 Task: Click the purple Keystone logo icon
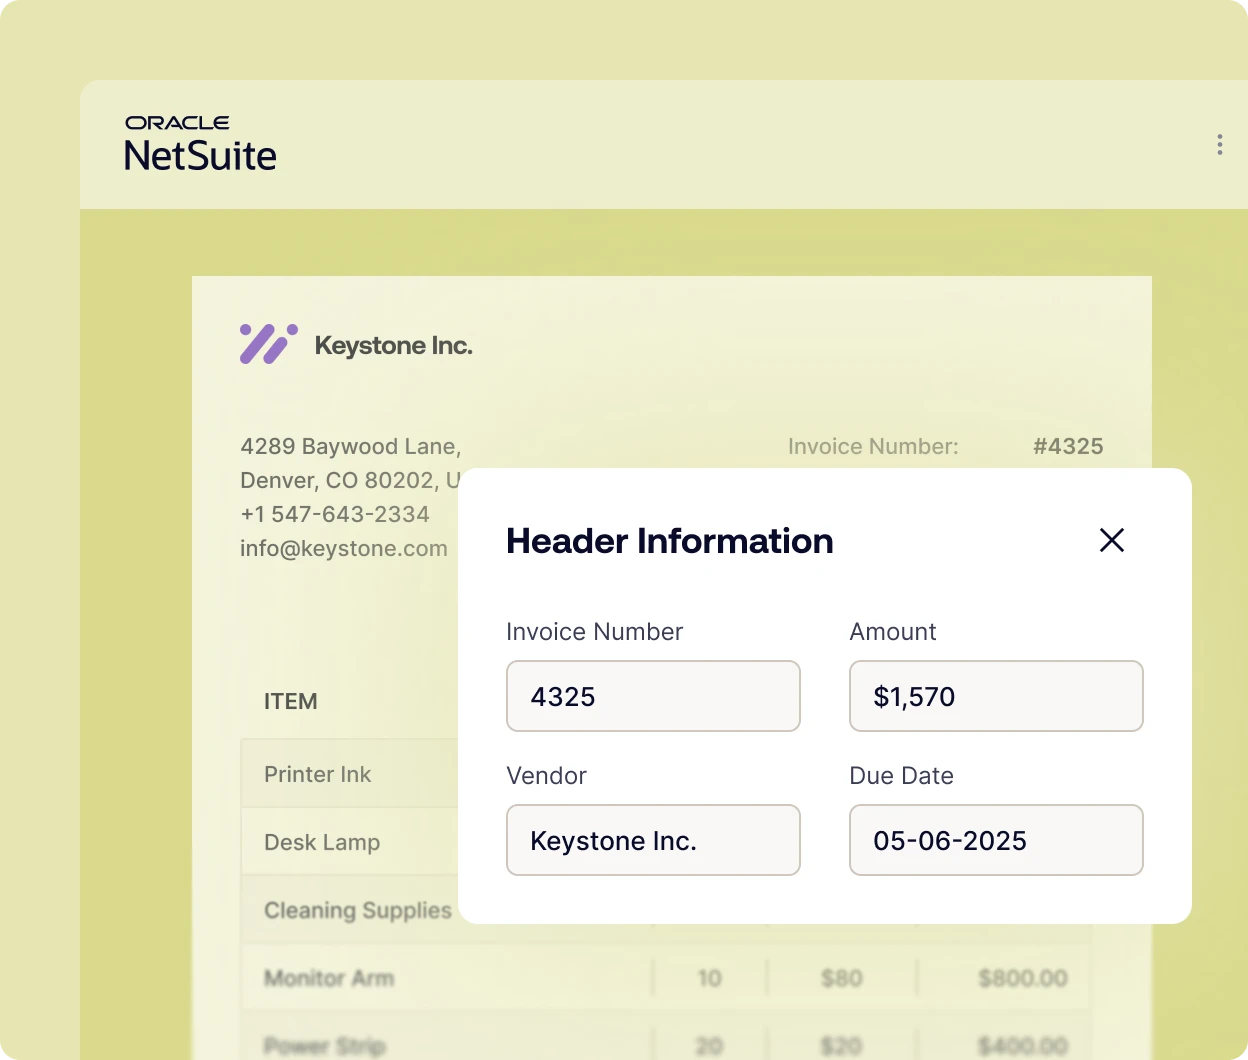[x=268, y=344]
